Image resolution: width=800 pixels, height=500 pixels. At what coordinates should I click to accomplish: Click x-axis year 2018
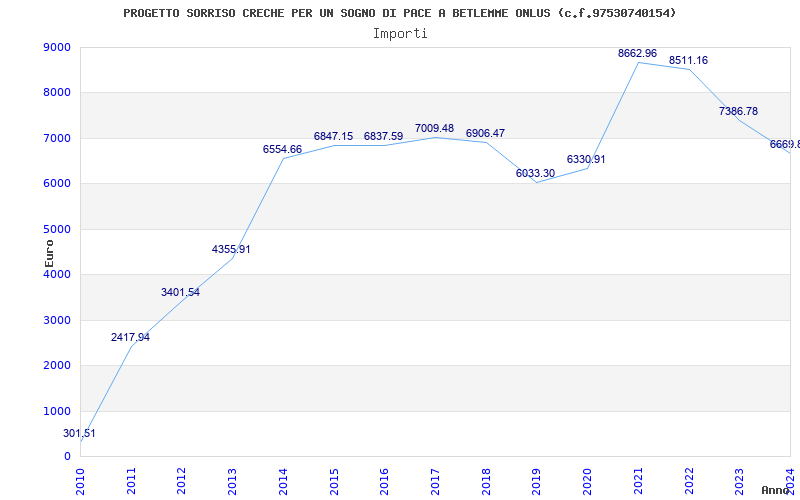click(x=486, y=481)
